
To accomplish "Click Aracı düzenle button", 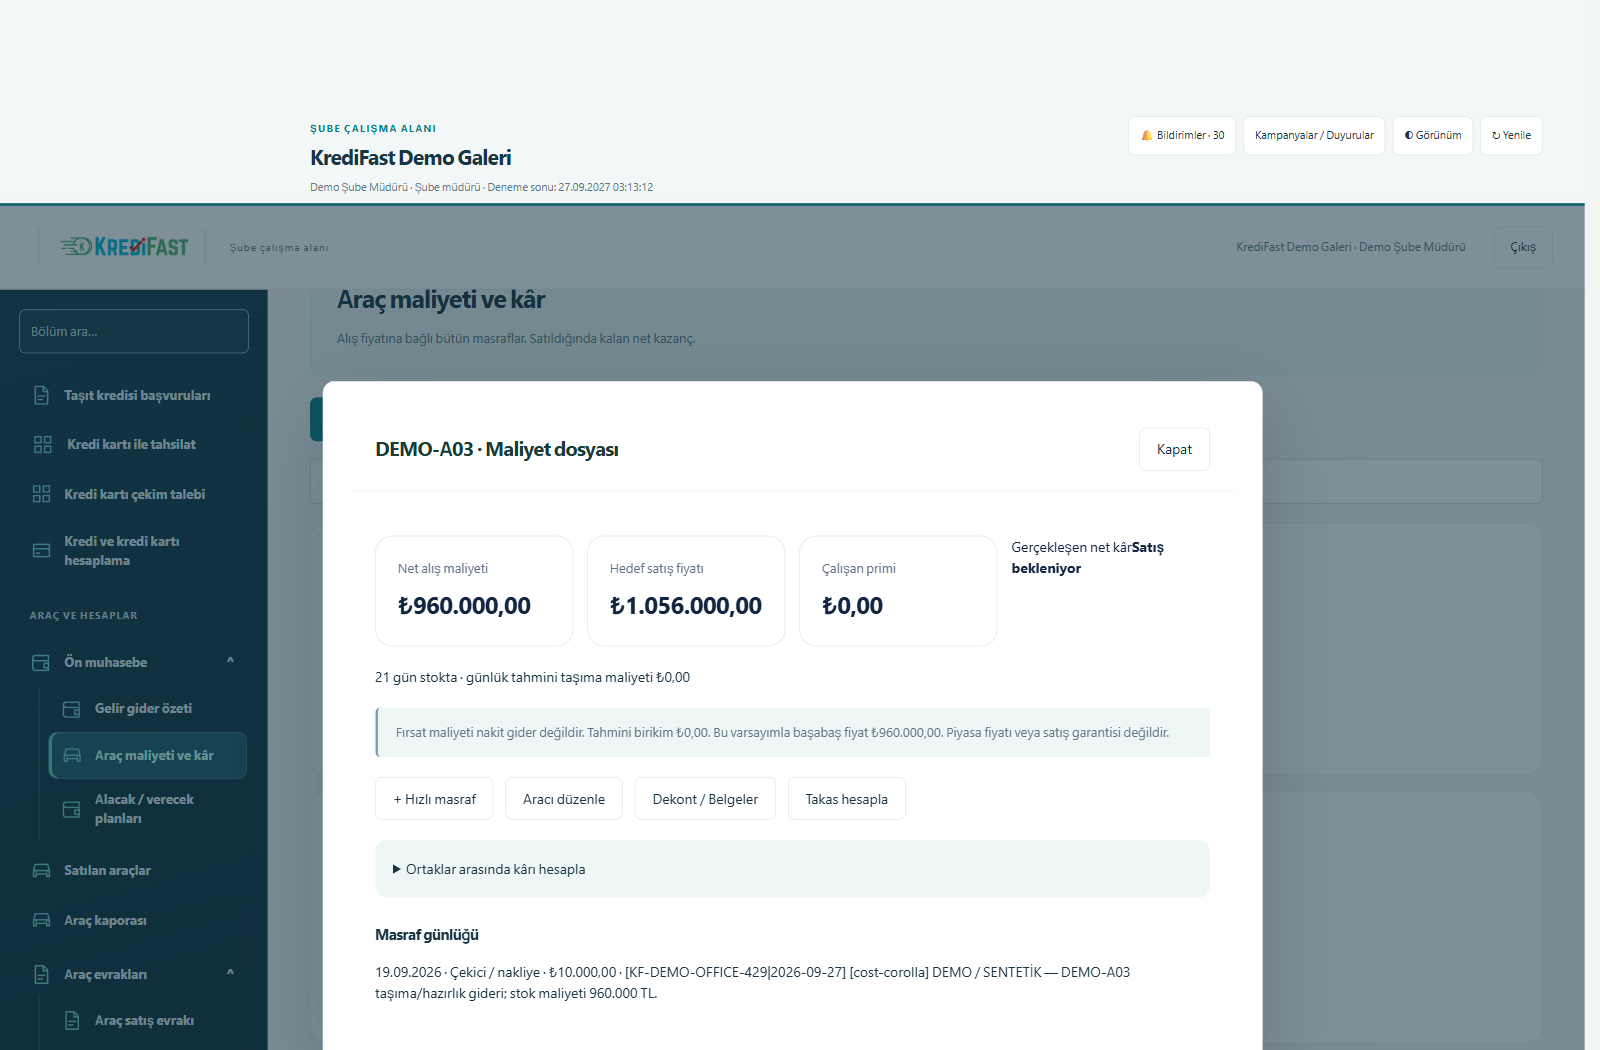I will [564, 799].
